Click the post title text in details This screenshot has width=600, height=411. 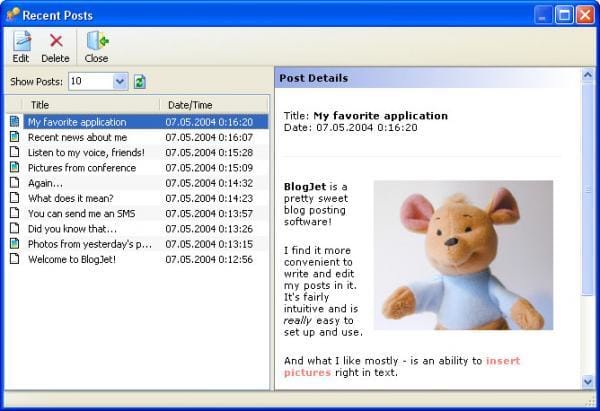coord(380,116)
